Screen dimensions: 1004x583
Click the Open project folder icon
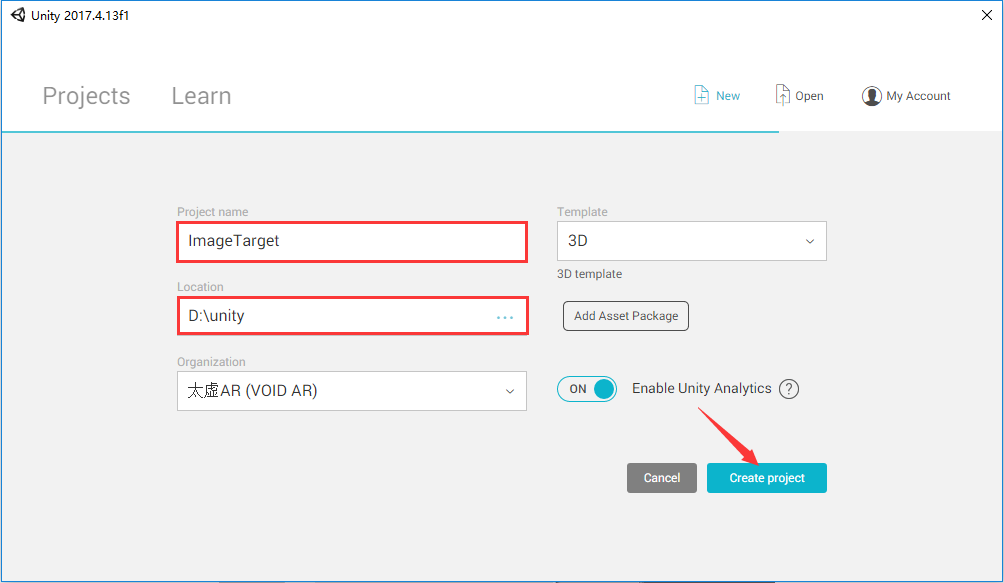(x=783, y=95)
